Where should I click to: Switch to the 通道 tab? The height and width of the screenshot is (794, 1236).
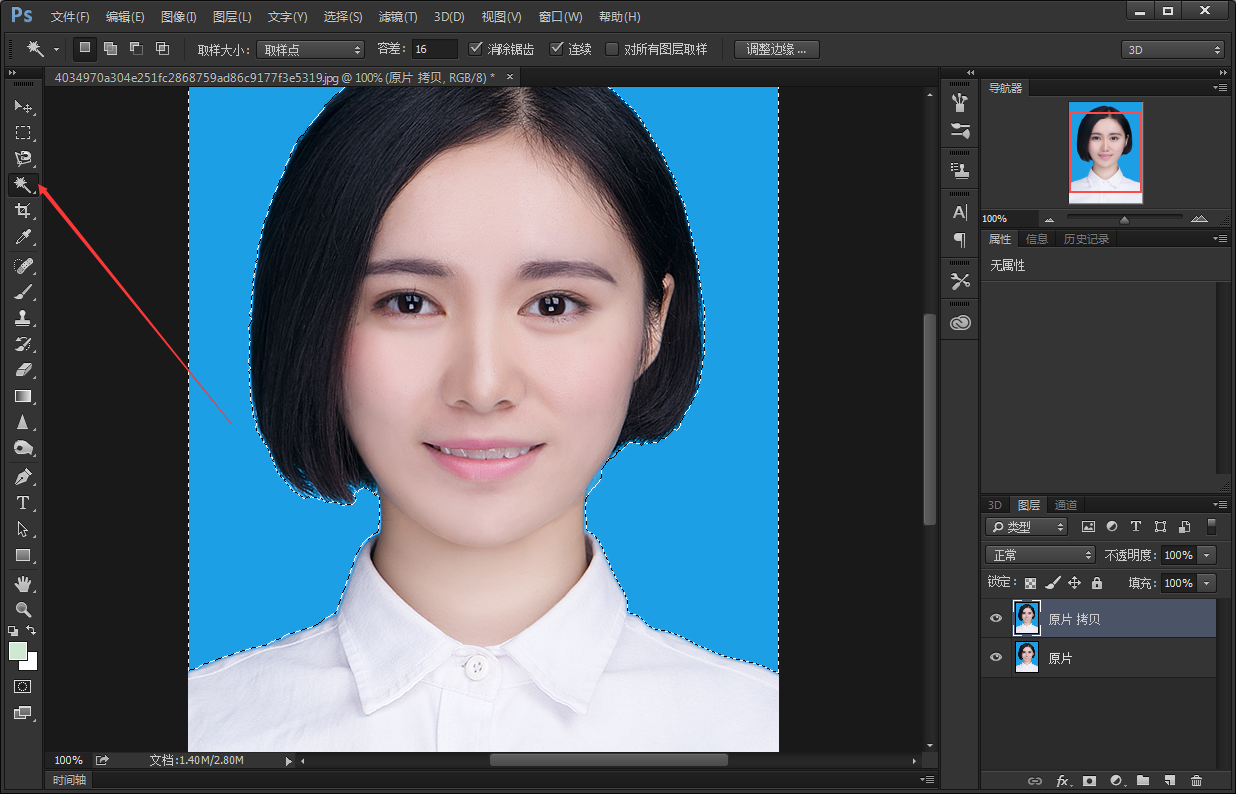(1065, 505)
